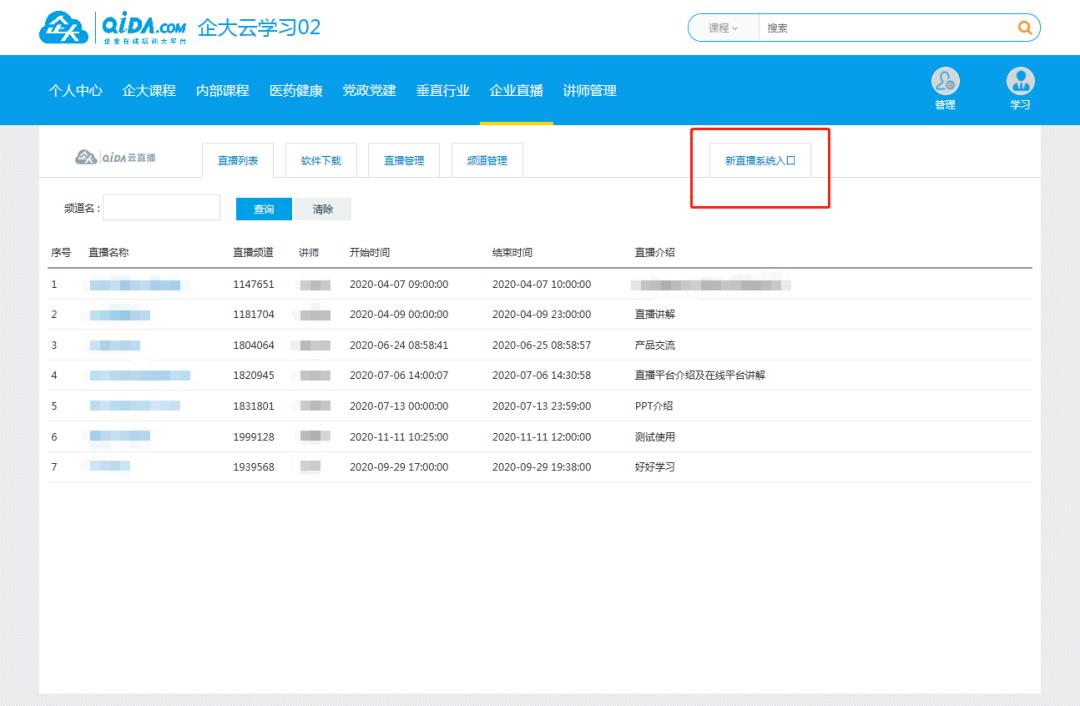This screenshot has width=1080, height=706.
Task: Open the live name link for channel 1181704
Action: pos(120,315)
